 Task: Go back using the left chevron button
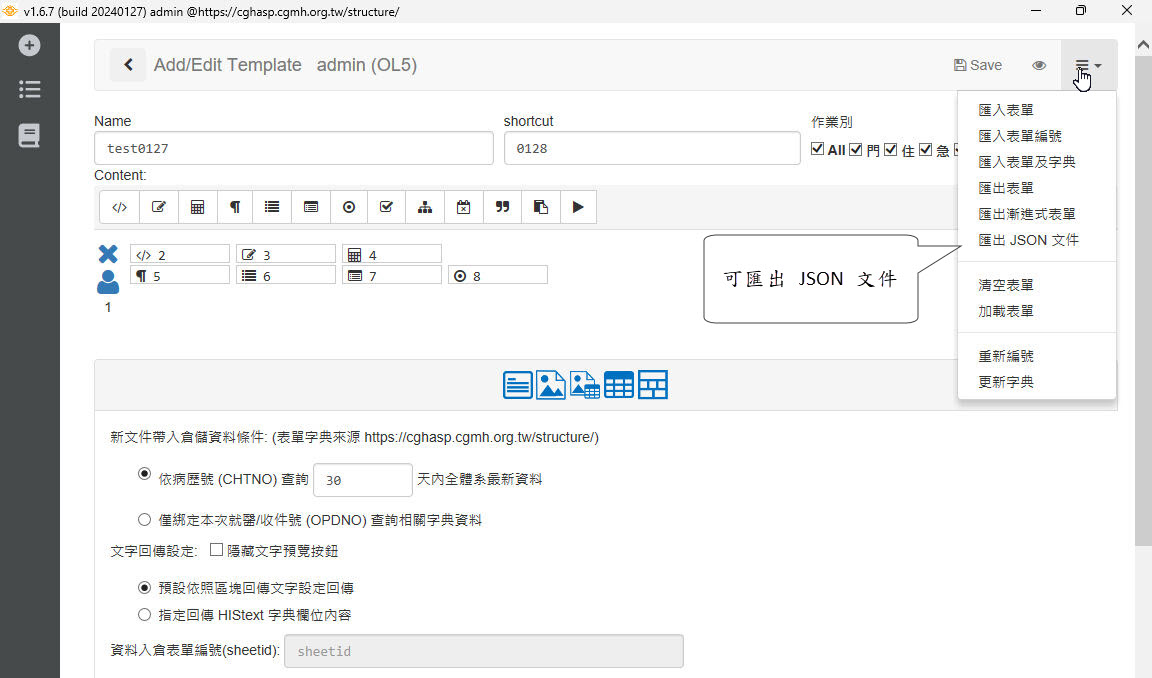(128, 65)
